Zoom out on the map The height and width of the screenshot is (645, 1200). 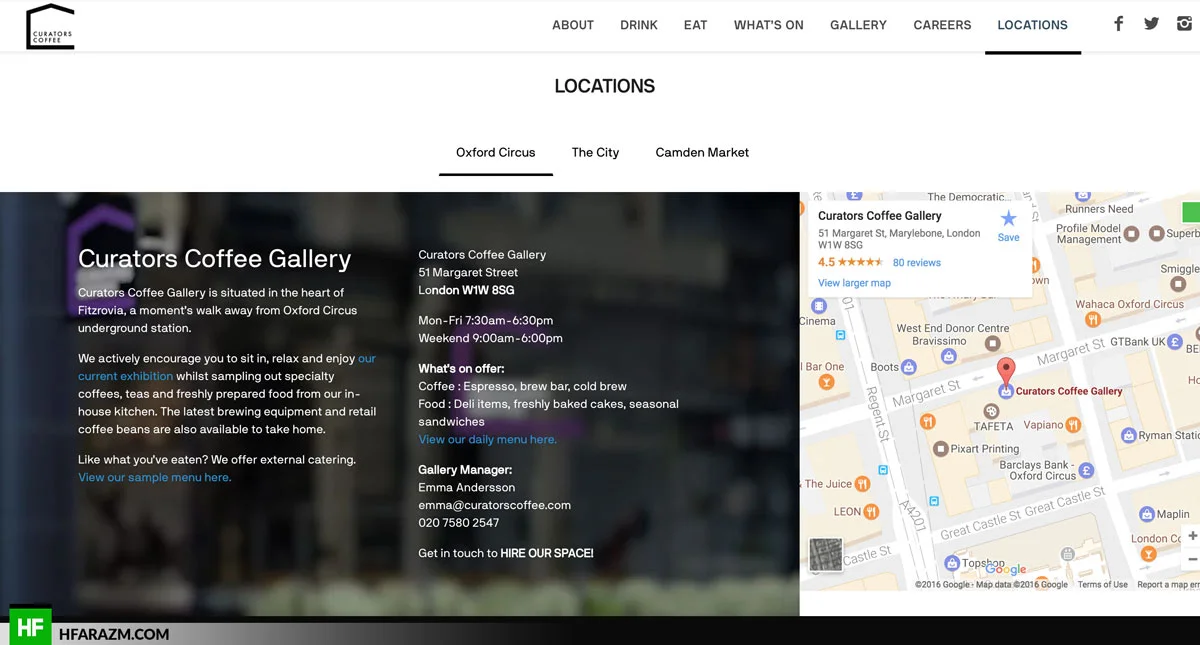click(x=1192, y=559)
